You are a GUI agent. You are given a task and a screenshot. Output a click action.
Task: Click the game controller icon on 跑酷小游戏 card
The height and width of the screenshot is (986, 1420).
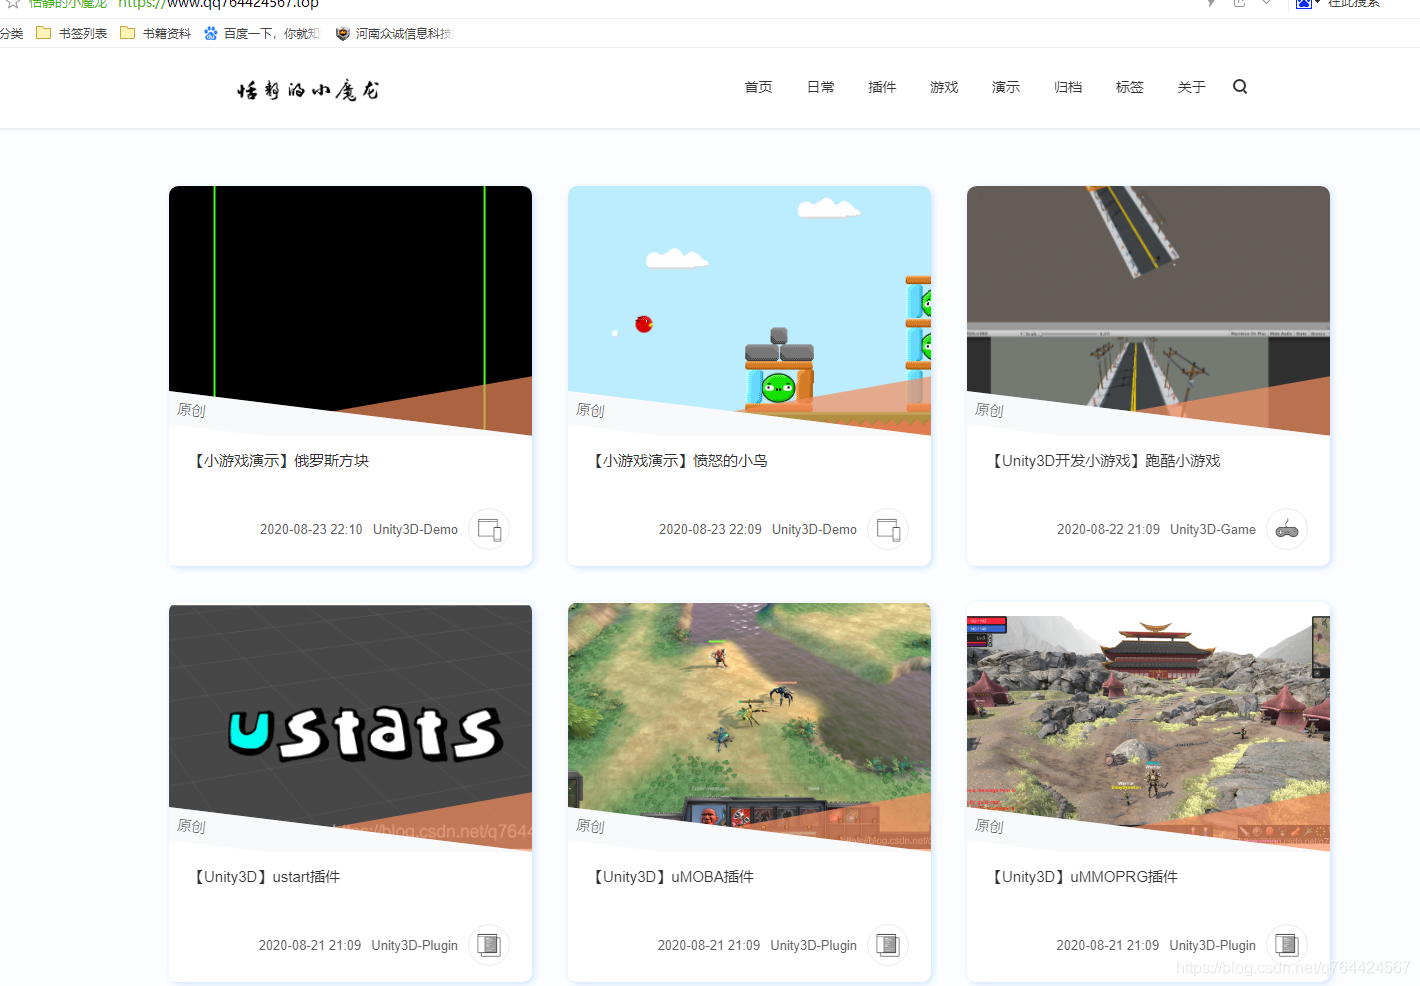coord(1287,529)
